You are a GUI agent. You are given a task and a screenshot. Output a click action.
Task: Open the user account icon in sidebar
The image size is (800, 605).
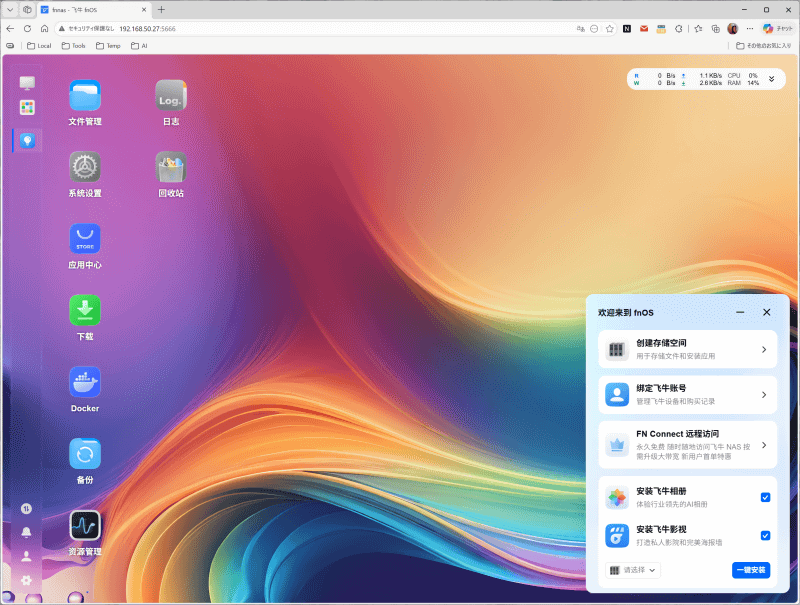[x=26, y=556]
